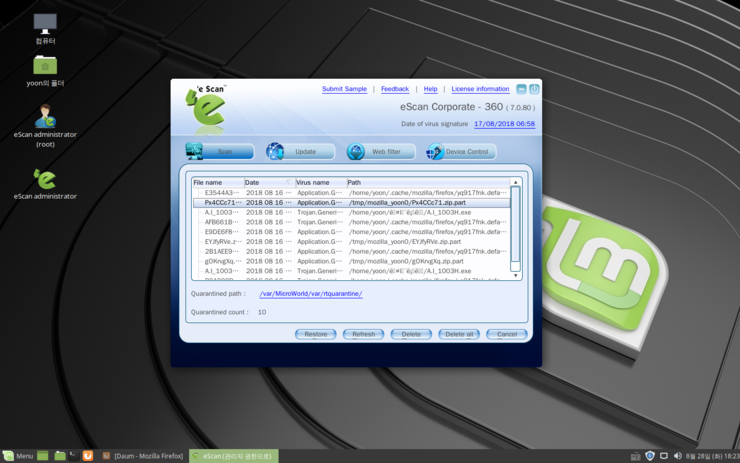Select the EYJfyRVe.zip.part quarantined row
This screenshot has height=463, width=740.
pyautogui.click(x=352, y=242)
